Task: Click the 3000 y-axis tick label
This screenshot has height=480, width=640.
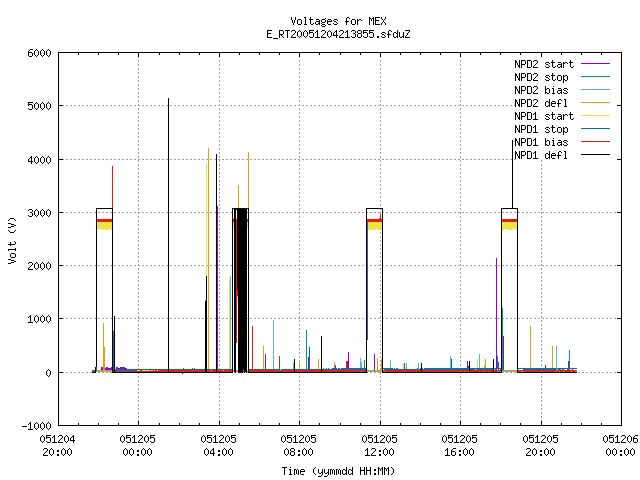Action: click(39, 213)
